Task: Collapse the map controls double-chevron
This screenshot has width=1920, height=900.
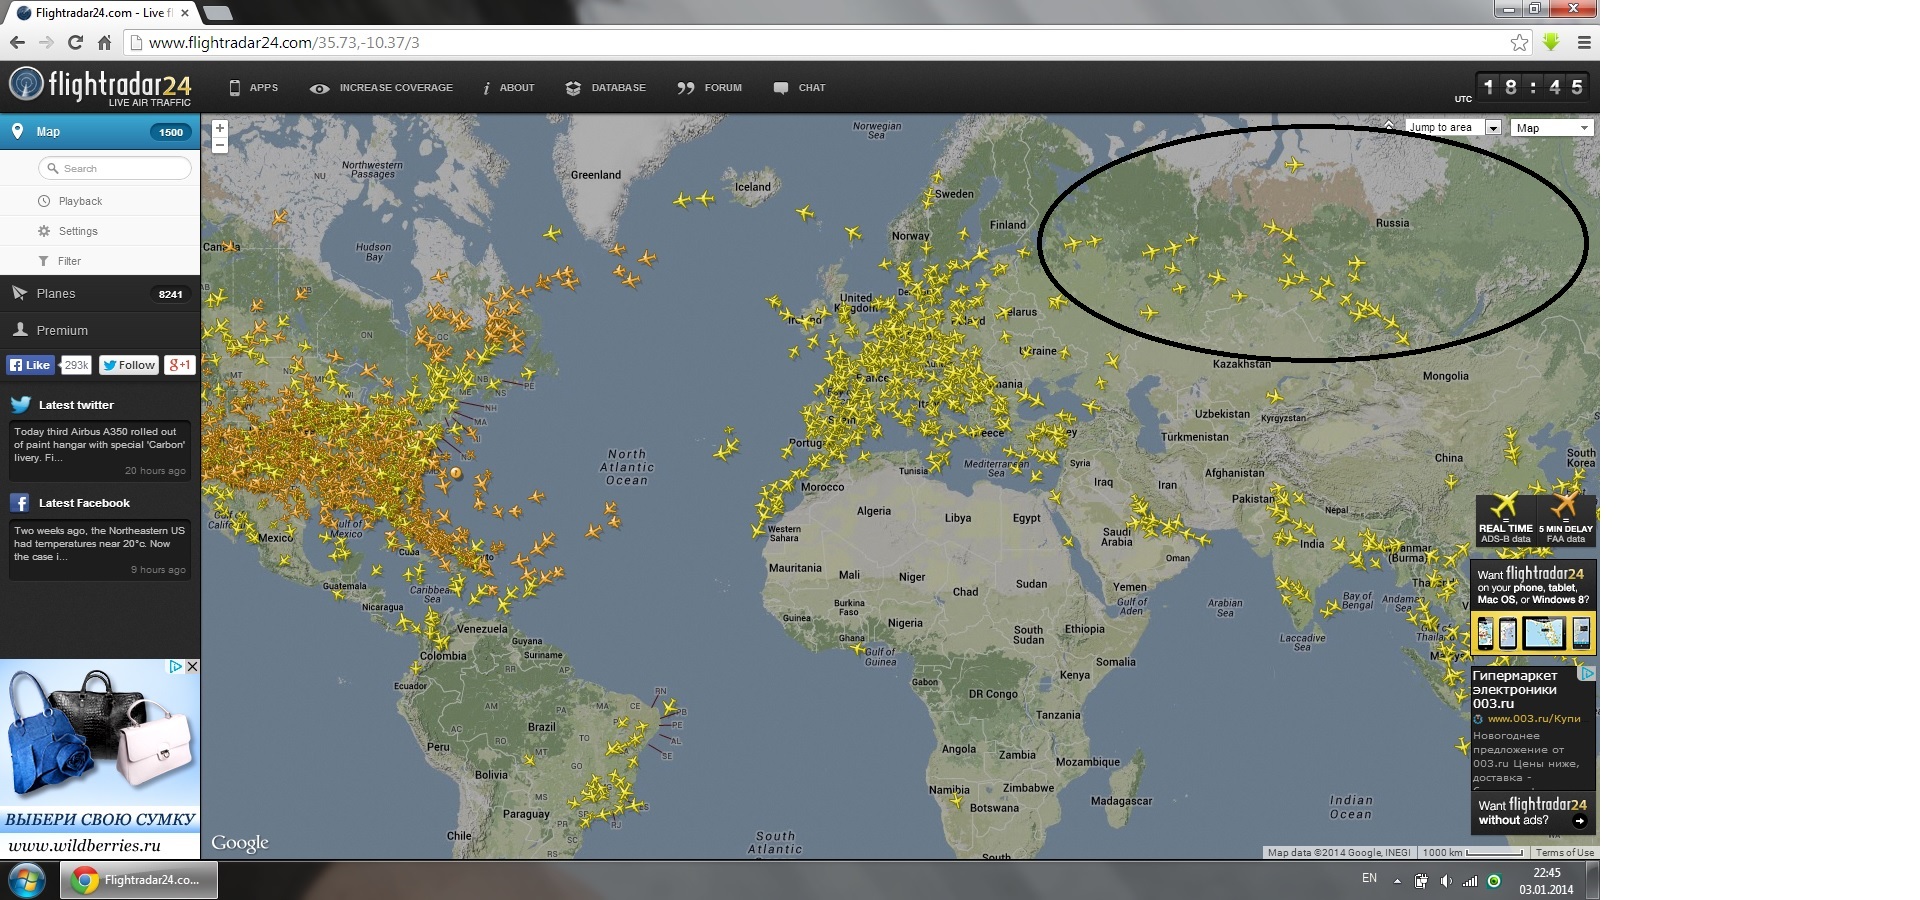Action: coord(1389,126)
